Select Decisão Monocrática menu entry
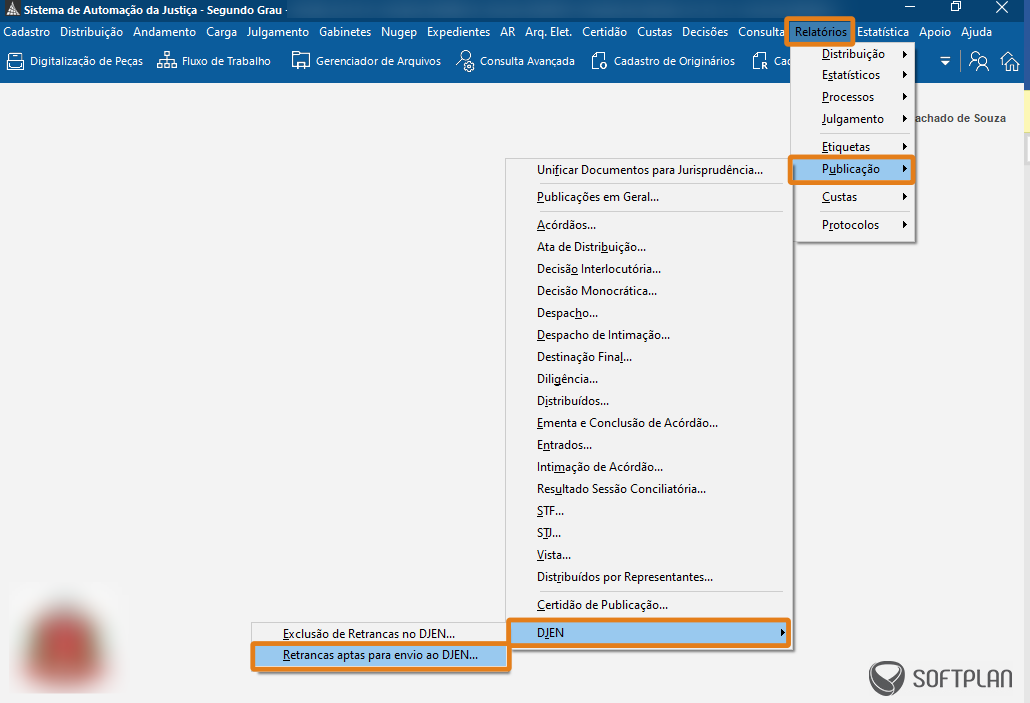This screenshot has height=703, width=1030. pyautogui.click(x=596, y=291)
